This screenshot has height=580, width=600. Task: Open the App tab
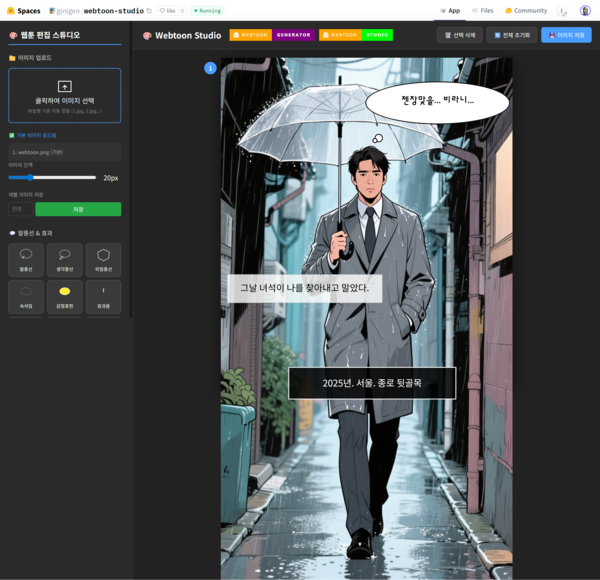tap(450, 11)
